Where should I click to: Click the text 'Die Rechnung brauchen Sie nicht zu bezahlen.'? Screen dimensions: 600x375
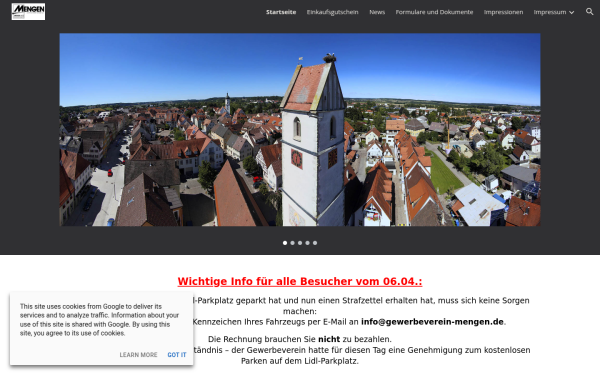(x=300, y=339)
